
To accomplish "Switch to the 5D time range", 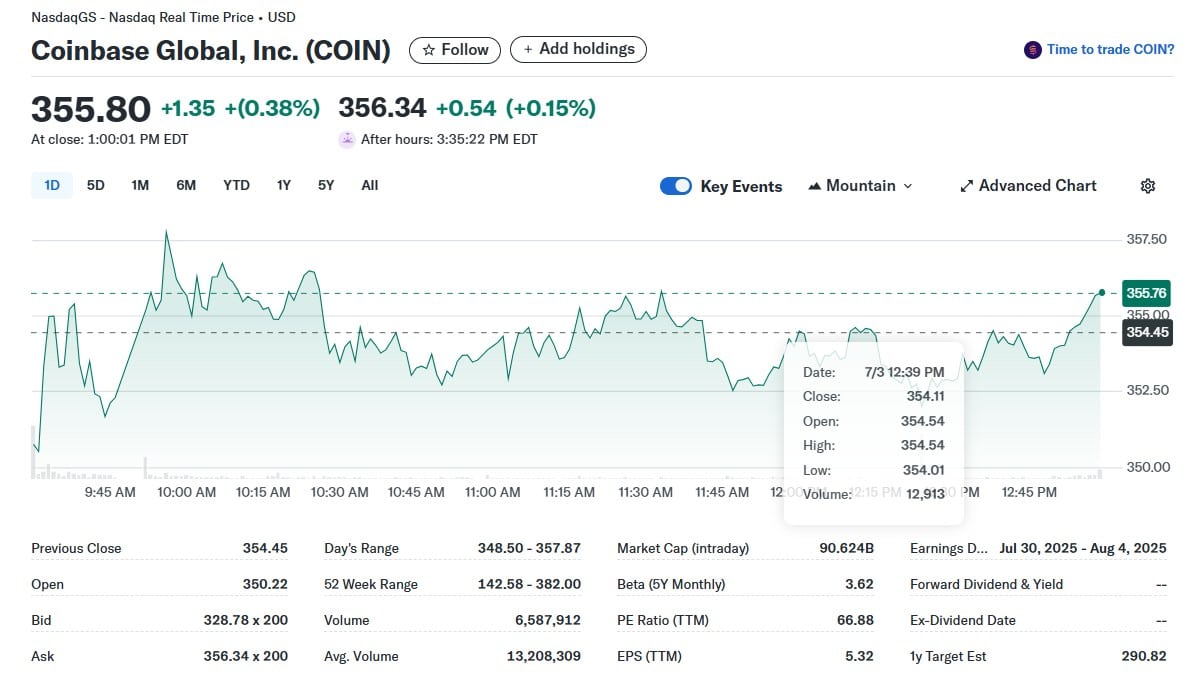I will (96, 185).
